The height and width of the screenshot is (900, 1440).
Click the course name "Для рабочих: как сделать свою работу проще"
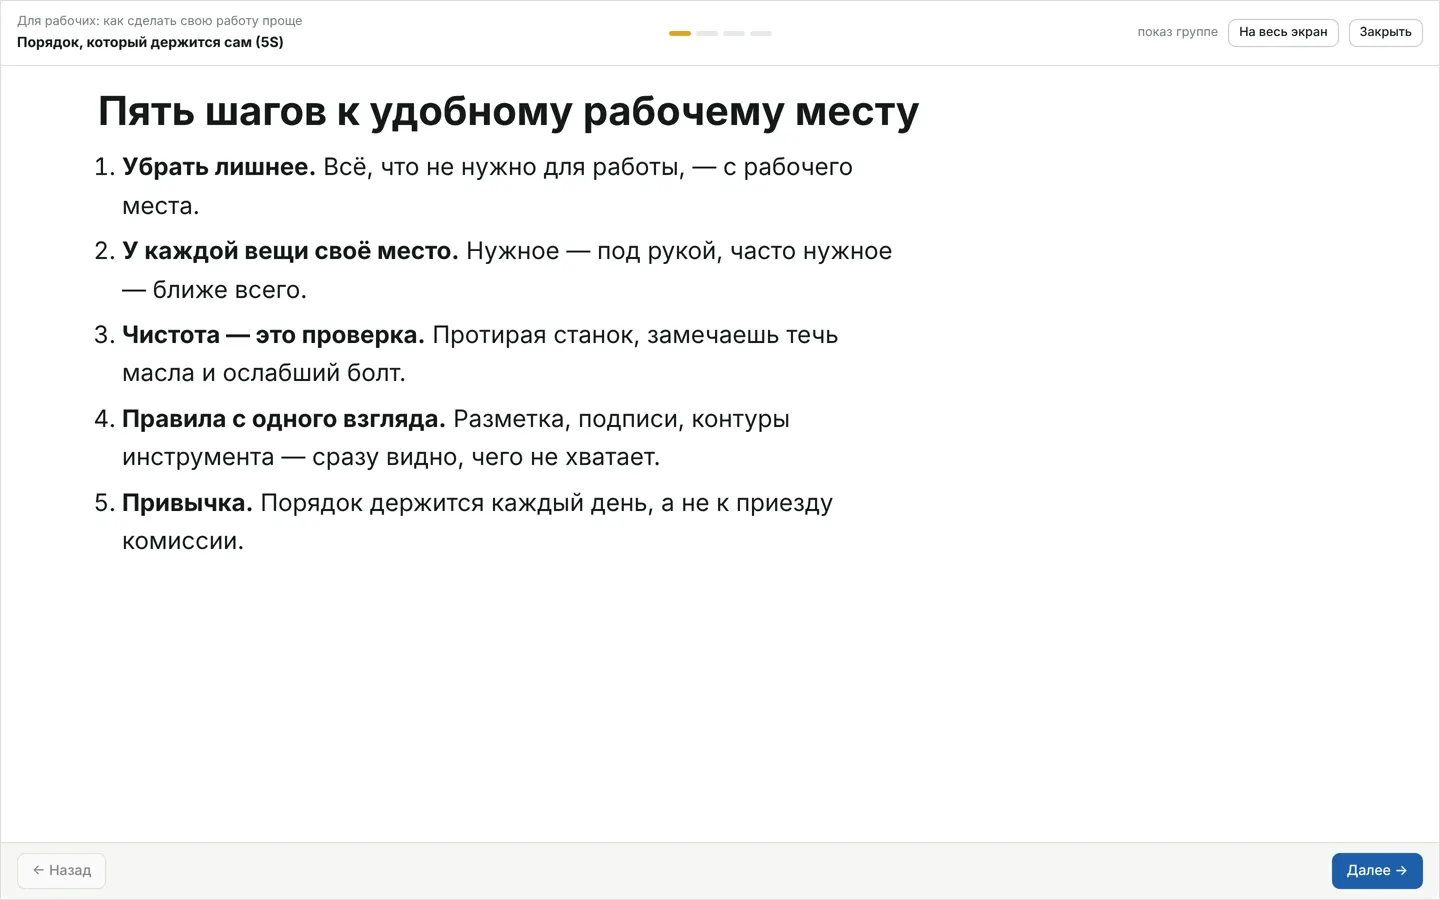pyautogui.click(x=160, y=20)
